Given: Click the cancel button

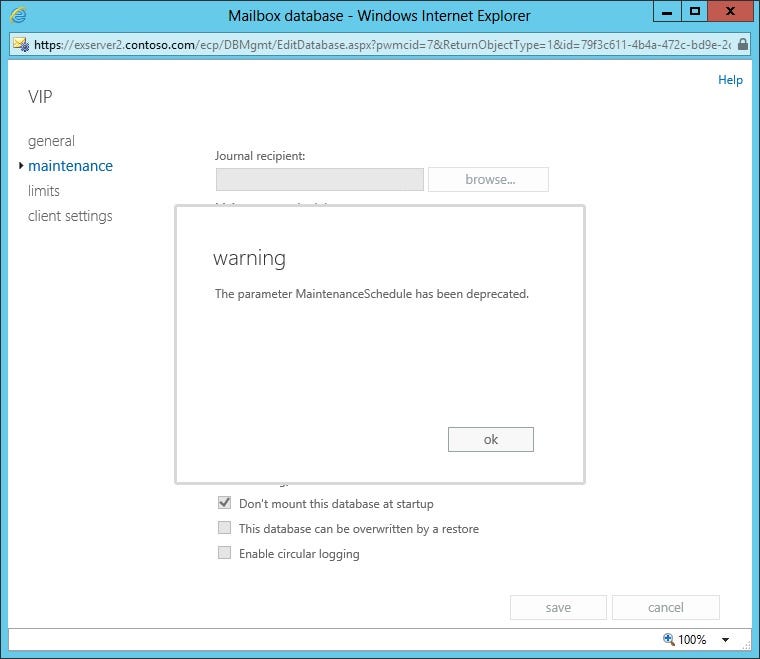Looking at the screenshot, I should tap(665, 608).
